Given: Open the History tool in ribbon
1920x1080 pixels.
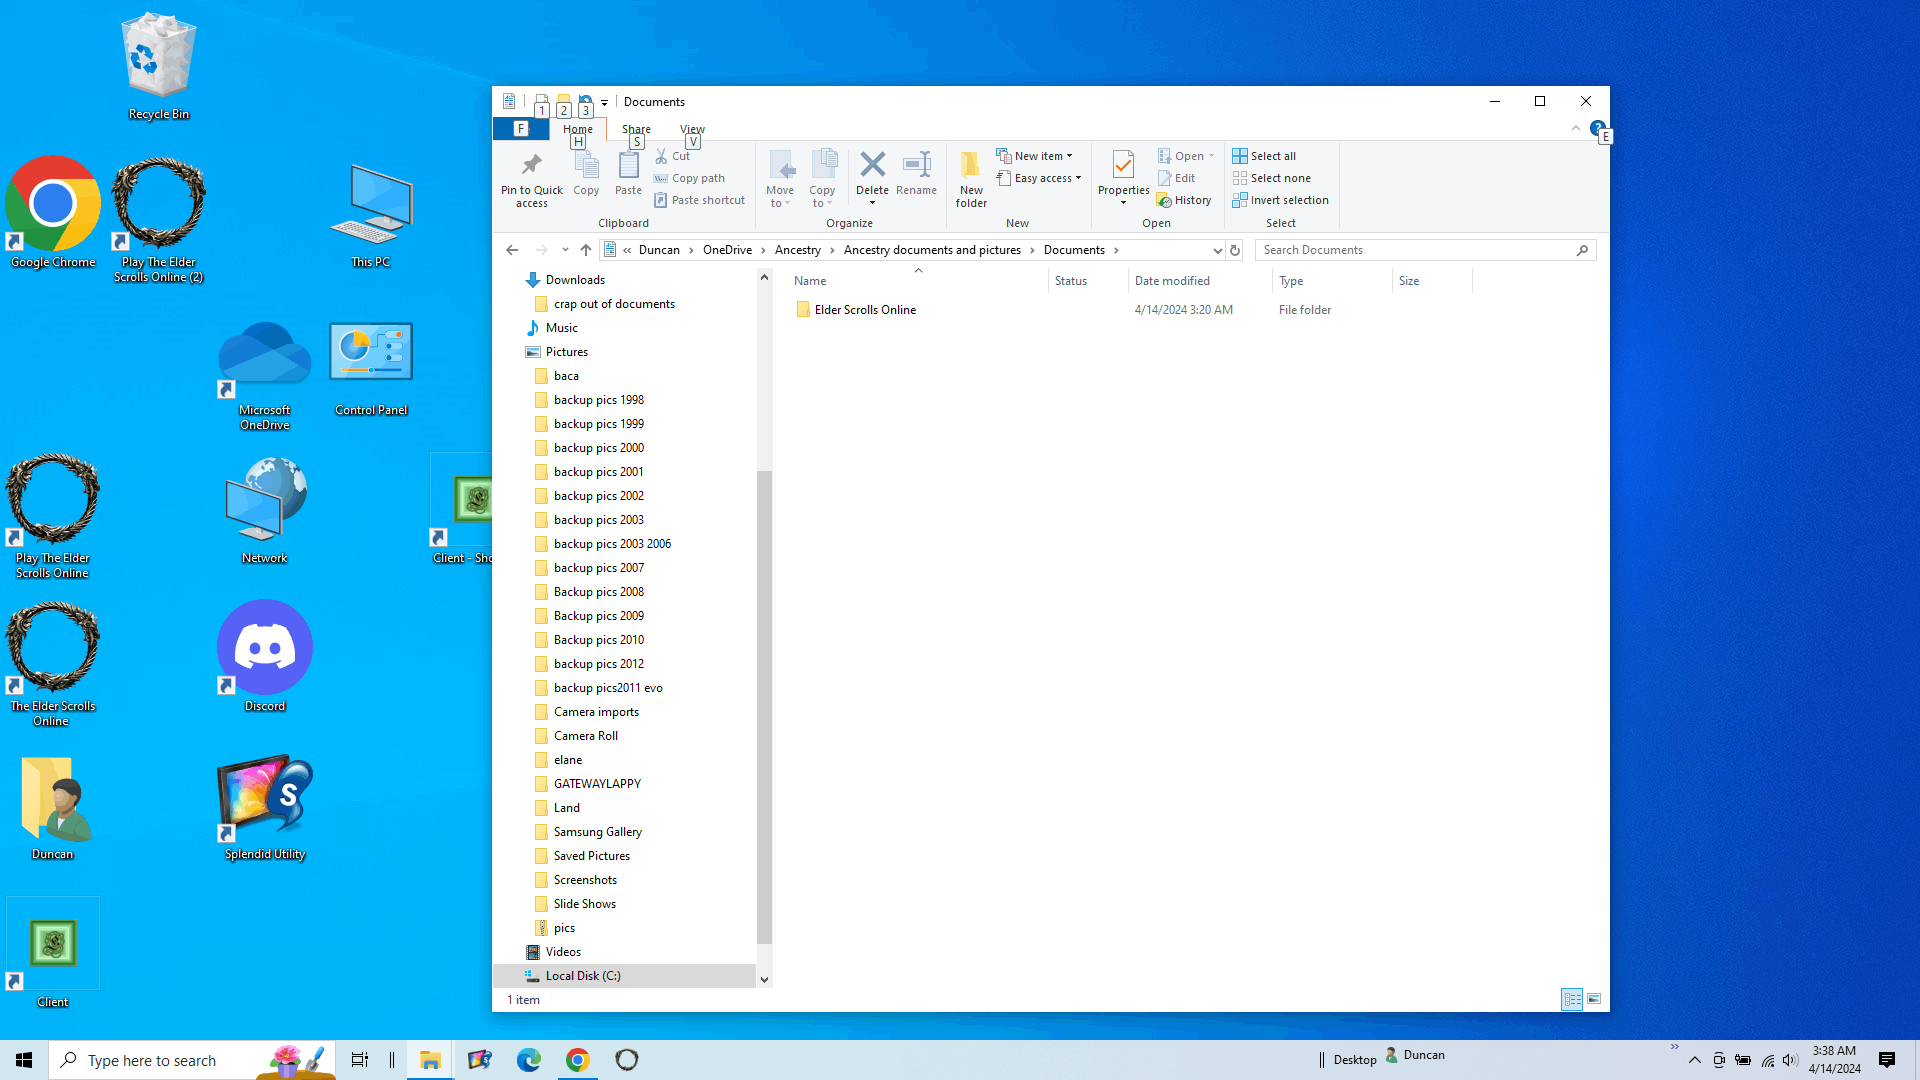Looking at the screenshot, I should pos(1184,200).
